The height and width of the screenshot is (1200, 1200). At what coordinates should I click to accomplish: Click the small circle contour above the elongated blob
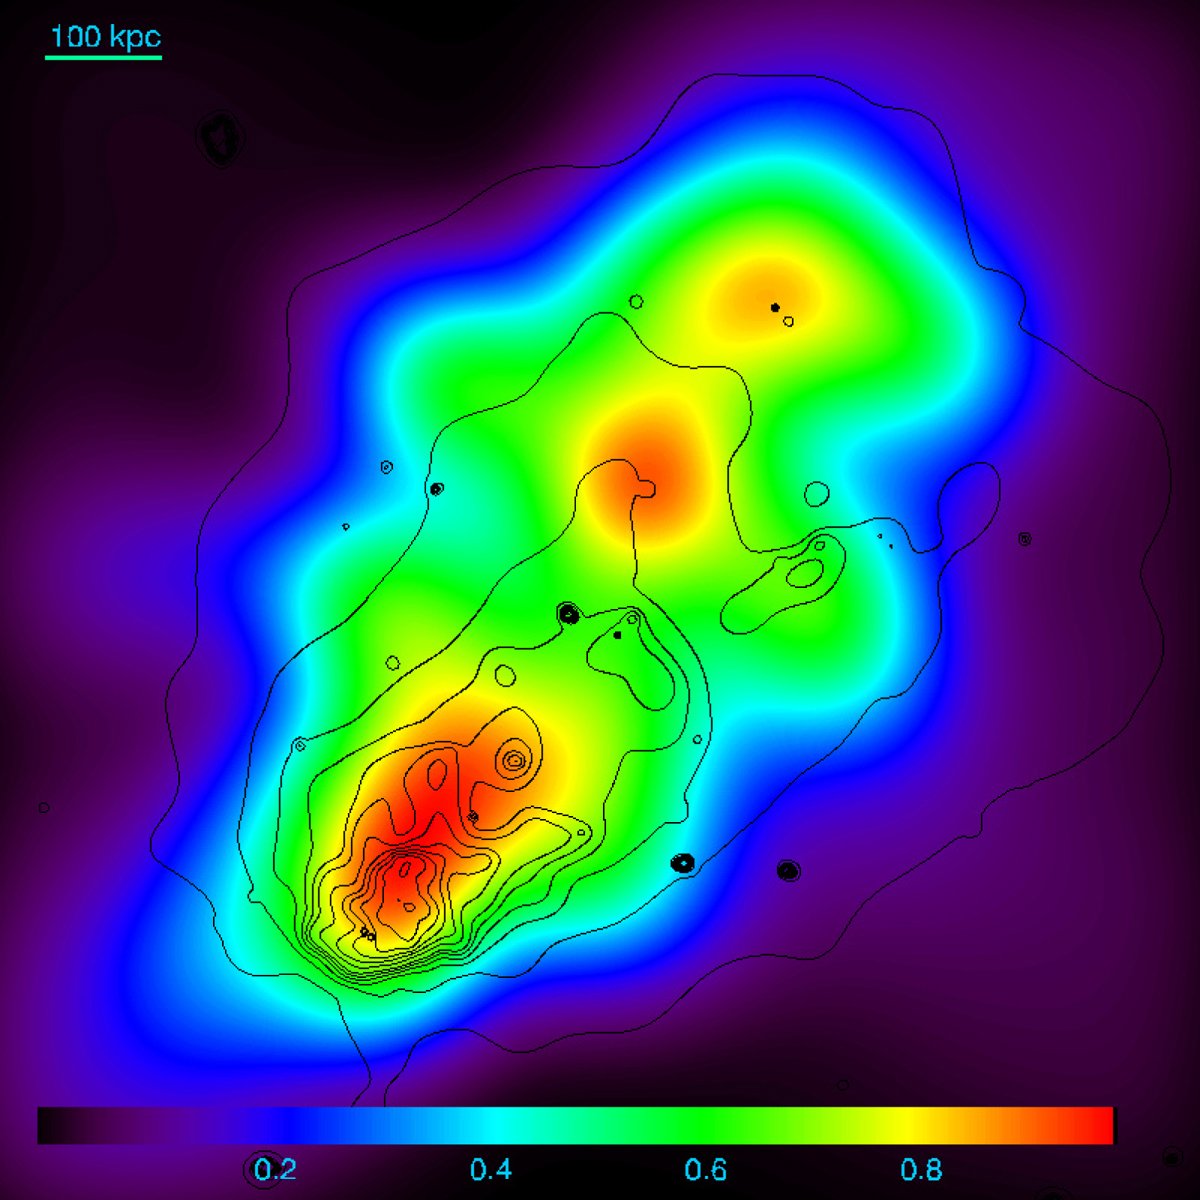pyautogui.click(x=816, y=493)
